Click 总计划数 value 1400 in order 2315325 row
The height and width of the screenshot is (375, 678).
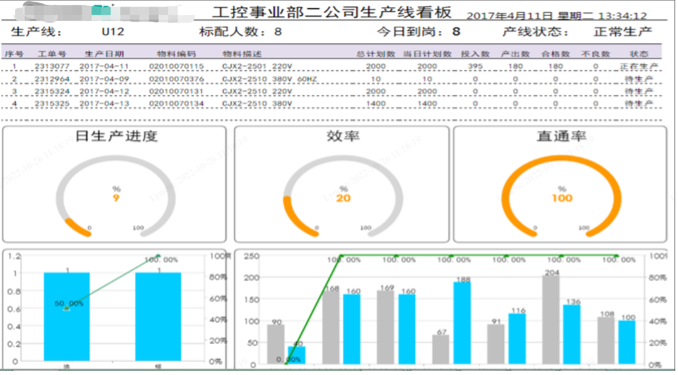[x=376, y=103]
